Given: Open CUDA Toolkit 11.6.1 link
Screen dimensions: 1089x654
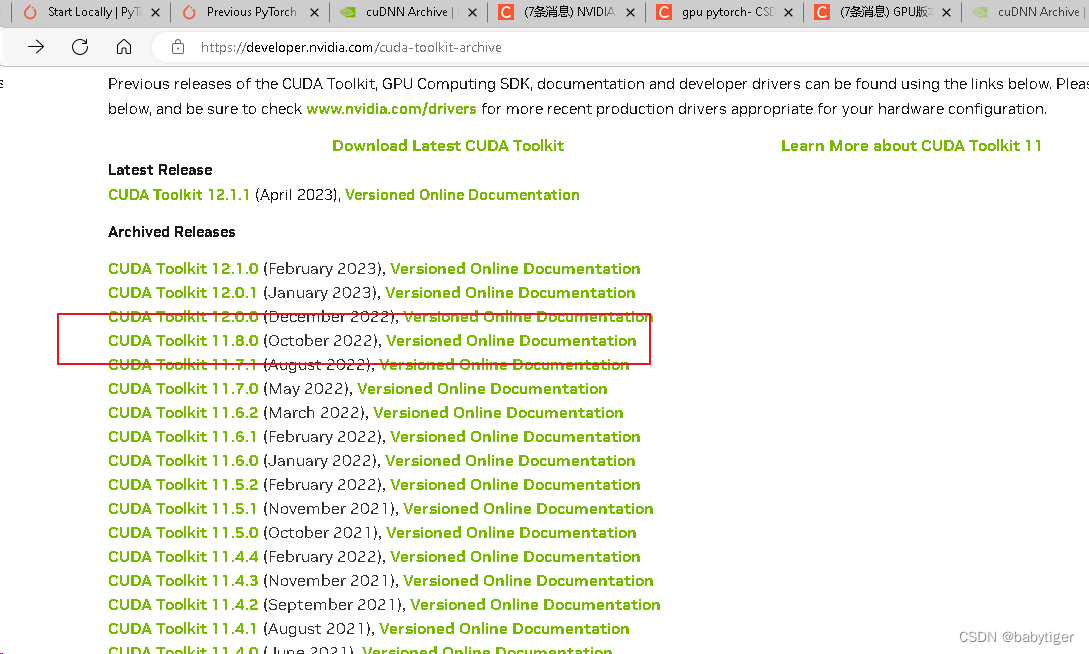Looking at the screenshot, I should pos(182,437).
